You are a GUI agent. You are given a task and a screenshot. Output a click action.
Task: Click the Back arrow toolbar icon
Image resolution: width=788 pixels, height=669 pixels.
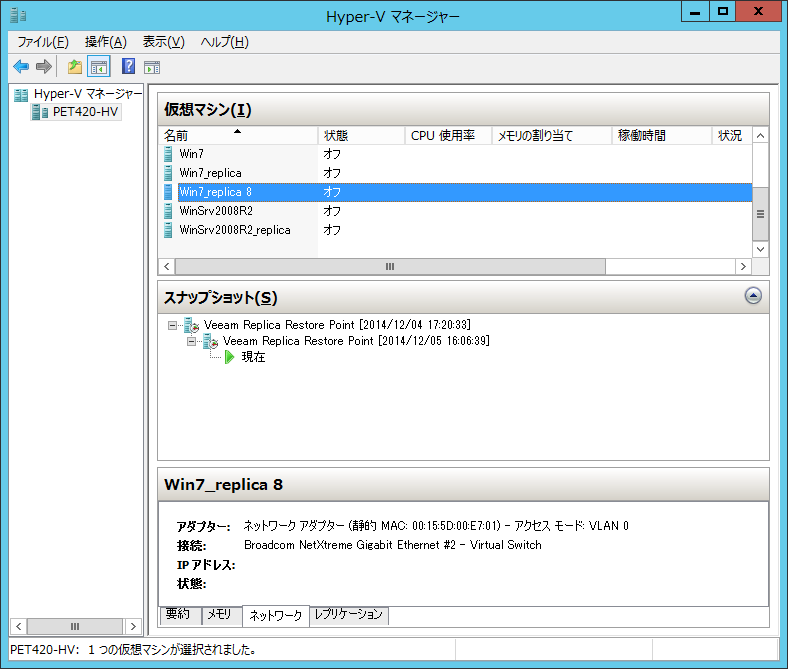click(21, 66)
